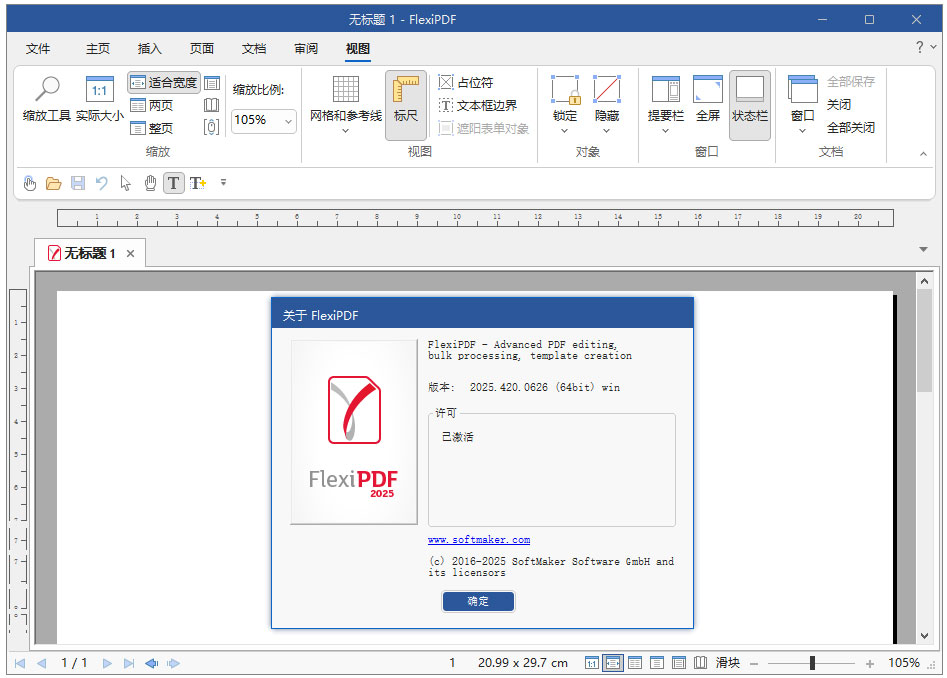Viewport: 947px width, 678px height.
Task: Click the horizontal ruler above the document
Action: pos(475,218)
